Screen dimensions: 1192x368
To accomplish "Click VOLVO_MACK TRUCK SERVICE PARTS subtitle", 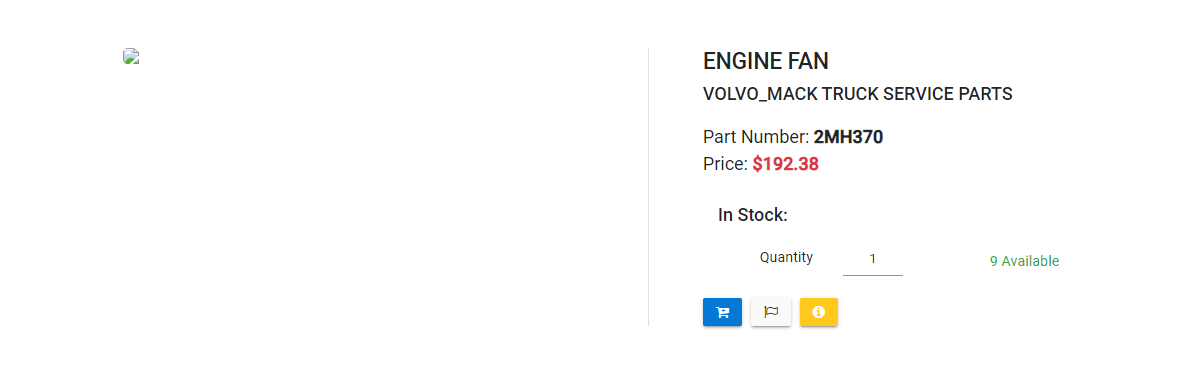I will [x=858, y=94].
